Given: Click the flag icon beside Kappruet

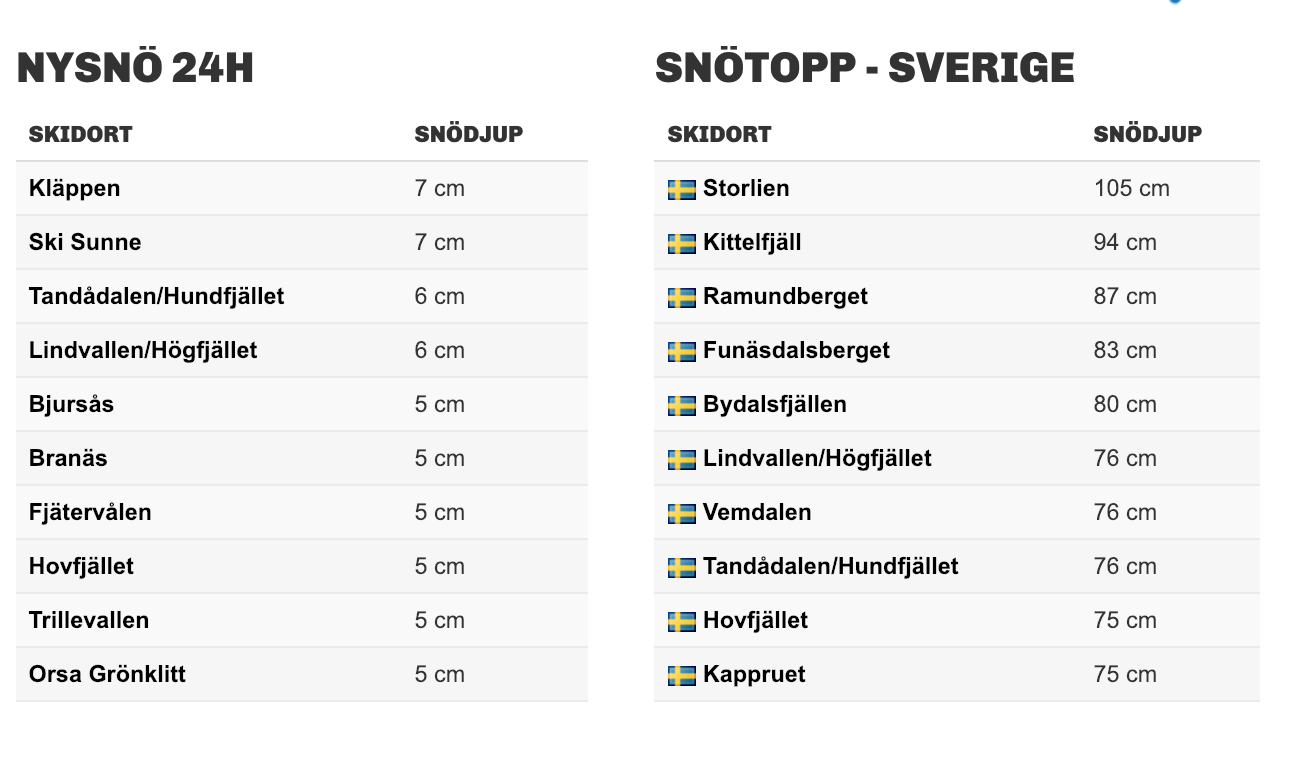Looking at the screenshot, I should (681, 675).
